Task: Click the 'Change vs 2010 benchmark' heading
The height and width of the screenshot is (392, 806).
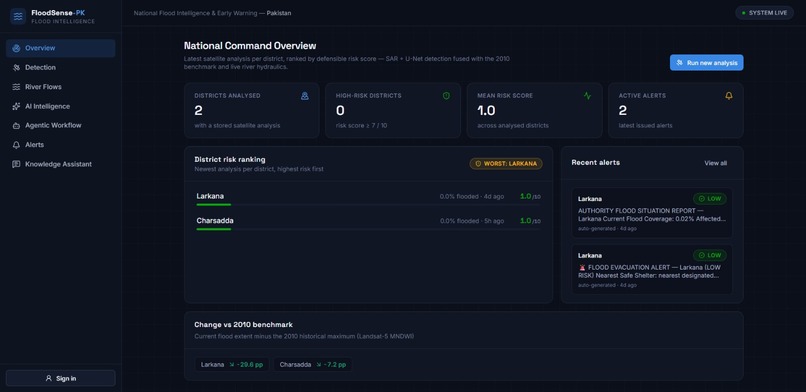Action: tap(244, 325)
